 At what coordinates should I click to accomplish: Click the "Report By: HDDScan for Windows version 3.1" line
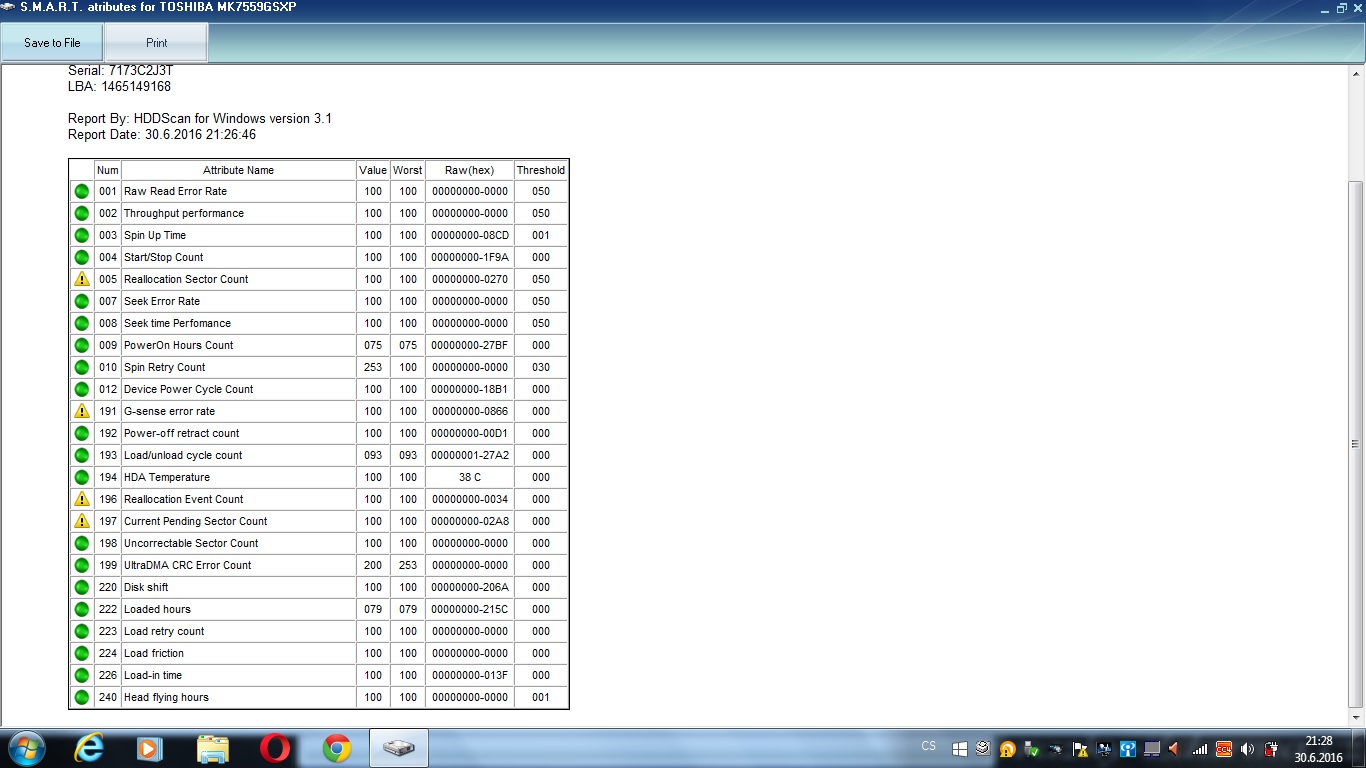pyautogui.click(x=200, y=118)
